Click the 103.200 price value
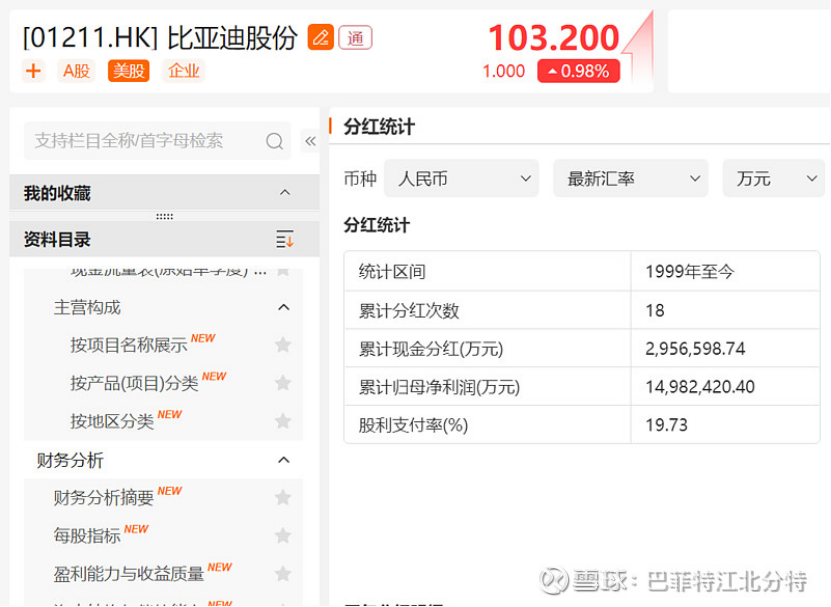Image resolution: width=831 pixels, height=607 pixels. [x=553, y=38]
